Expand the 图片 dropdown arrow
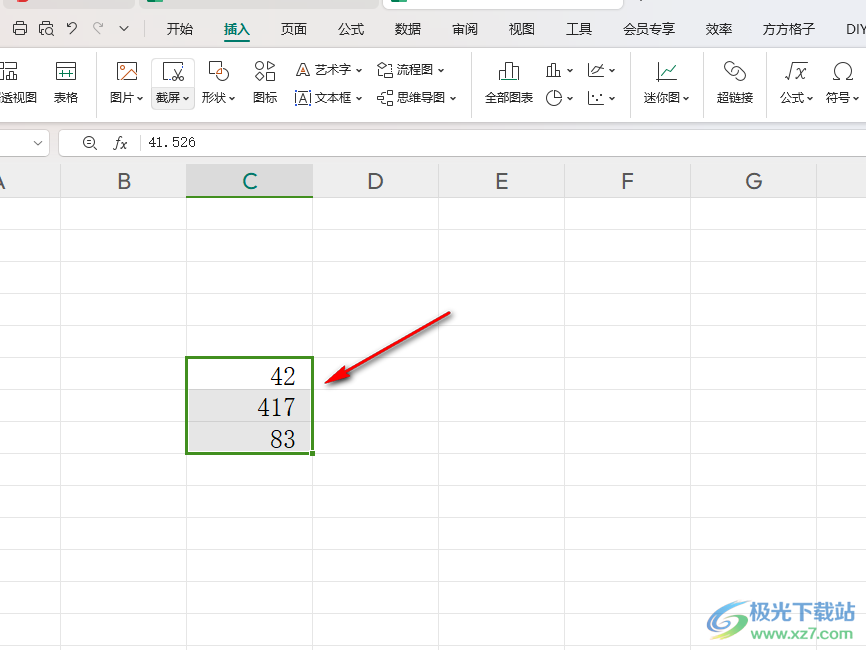Screen dimensions: 866x650 pos(140,98)
